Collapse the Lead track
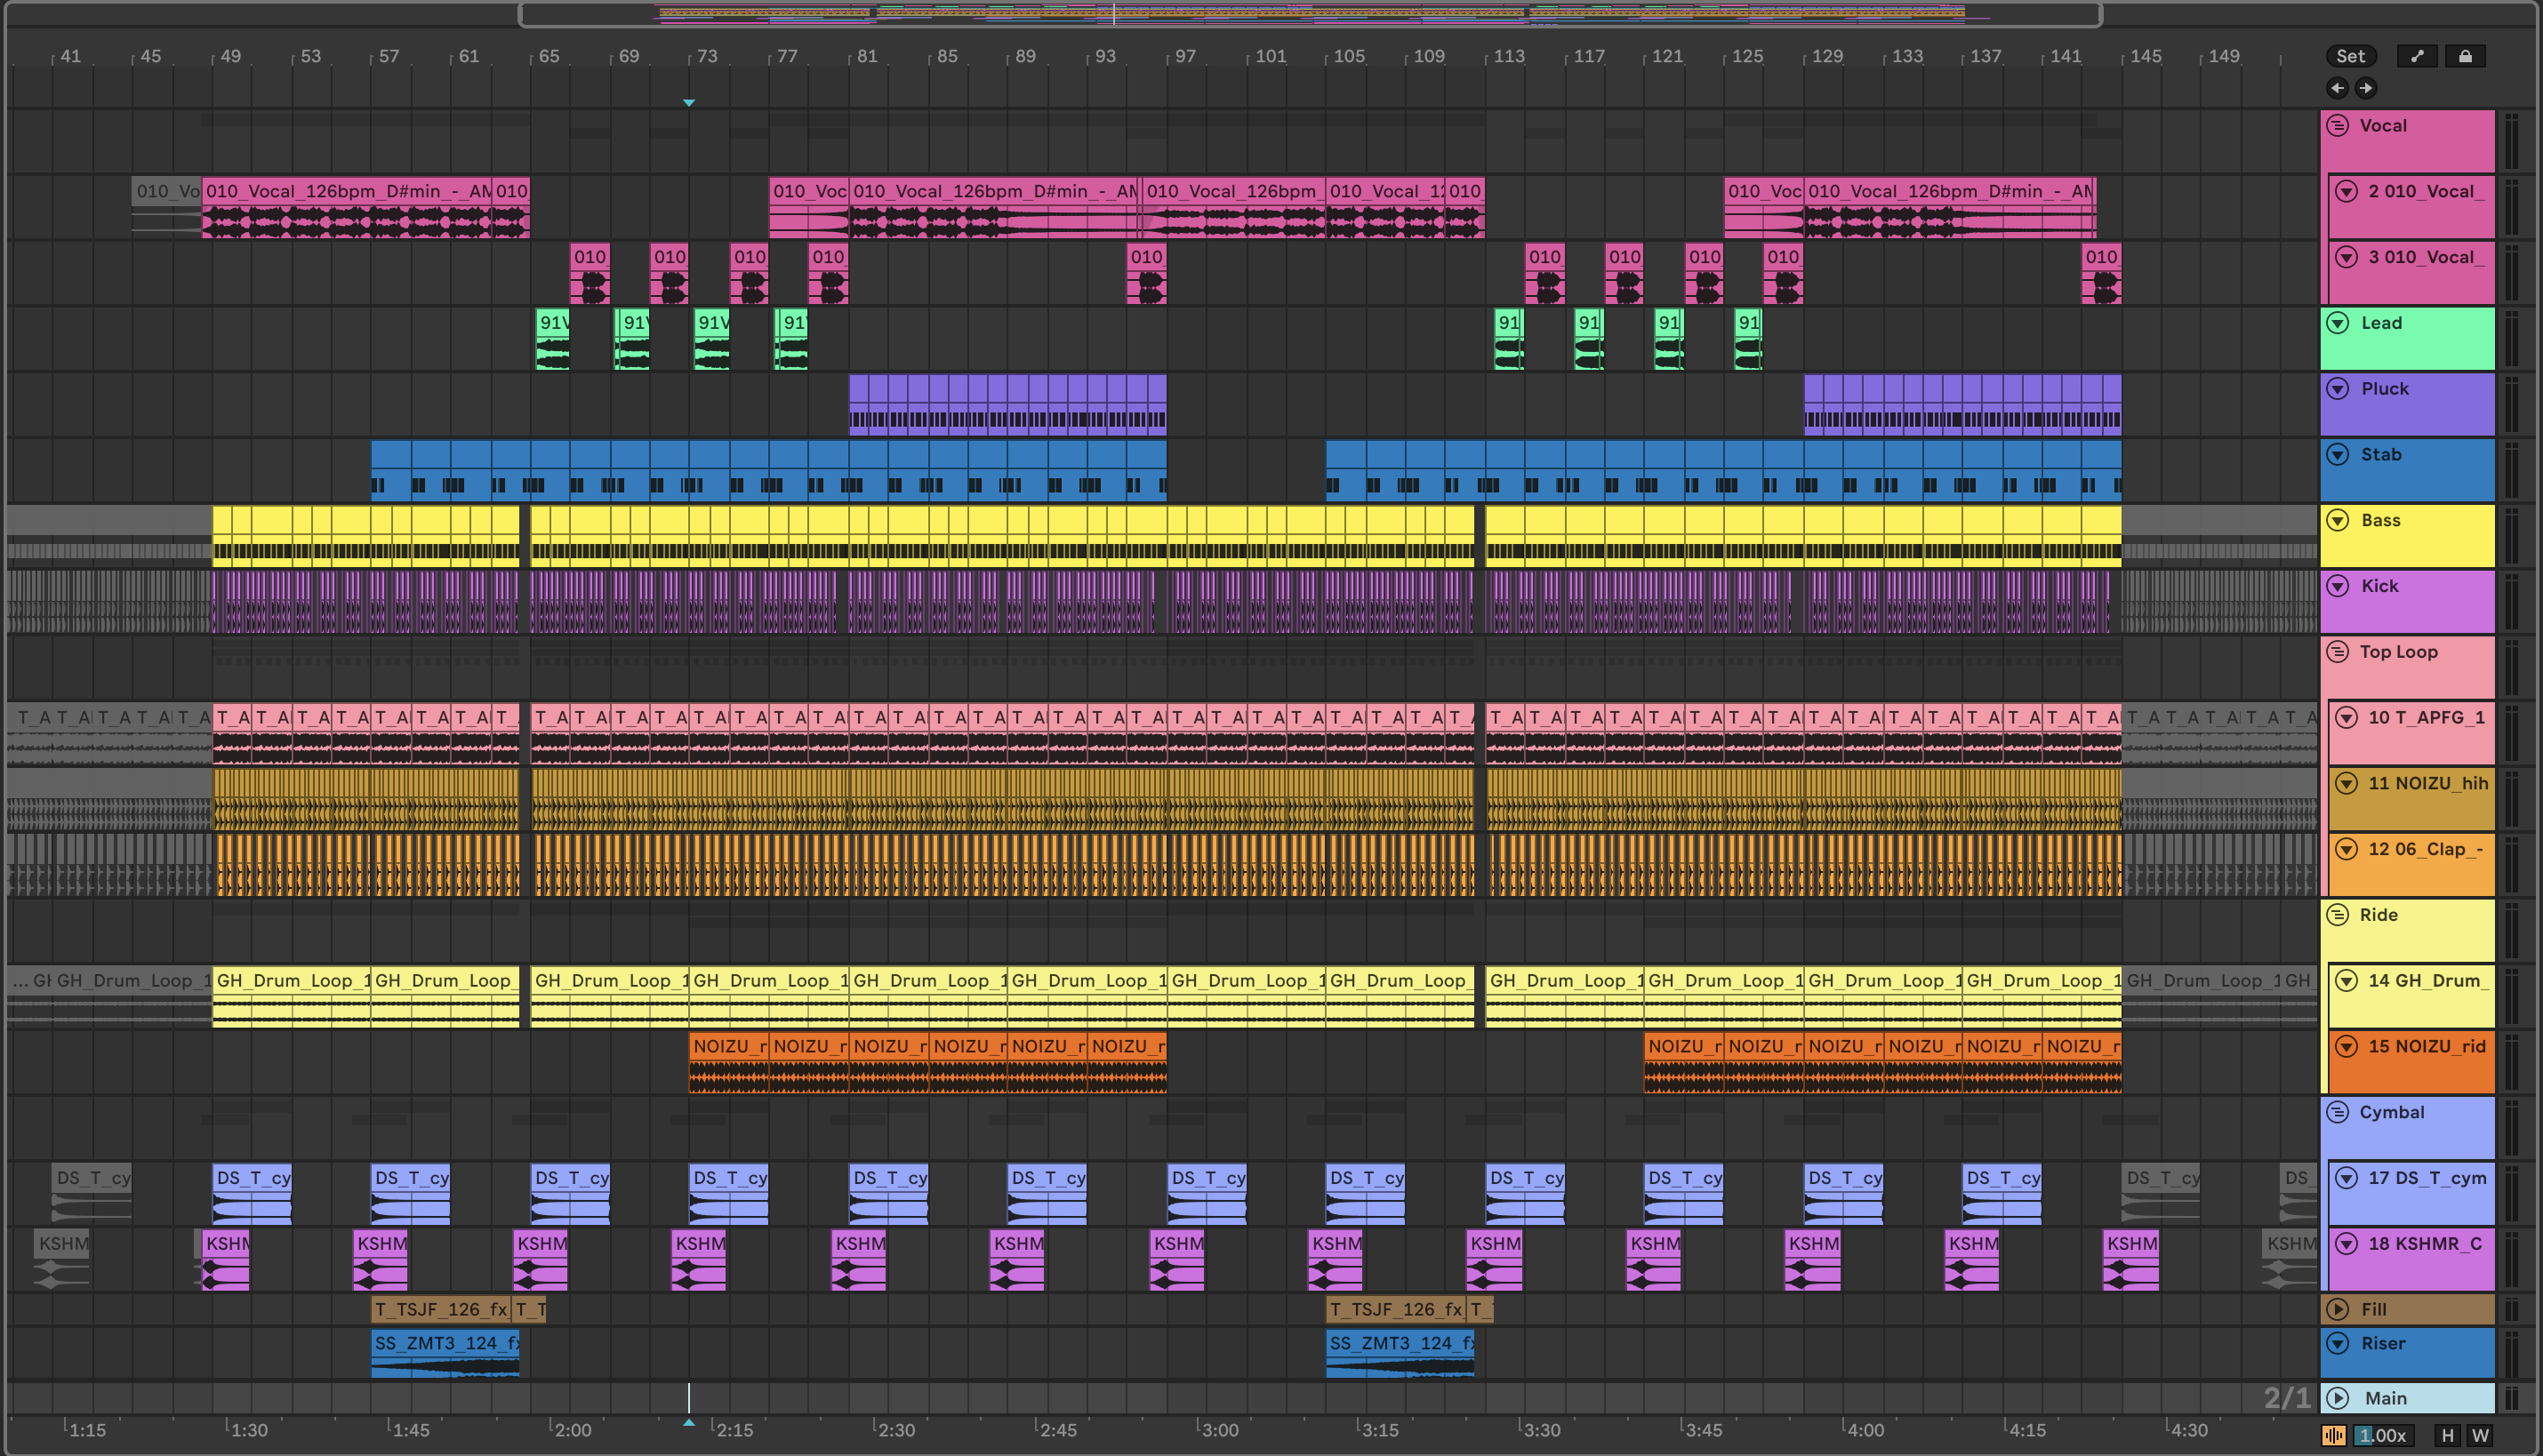The width and height of the screenshot is (2543, 1456). pyautogui.click(x=2337, y=323)
